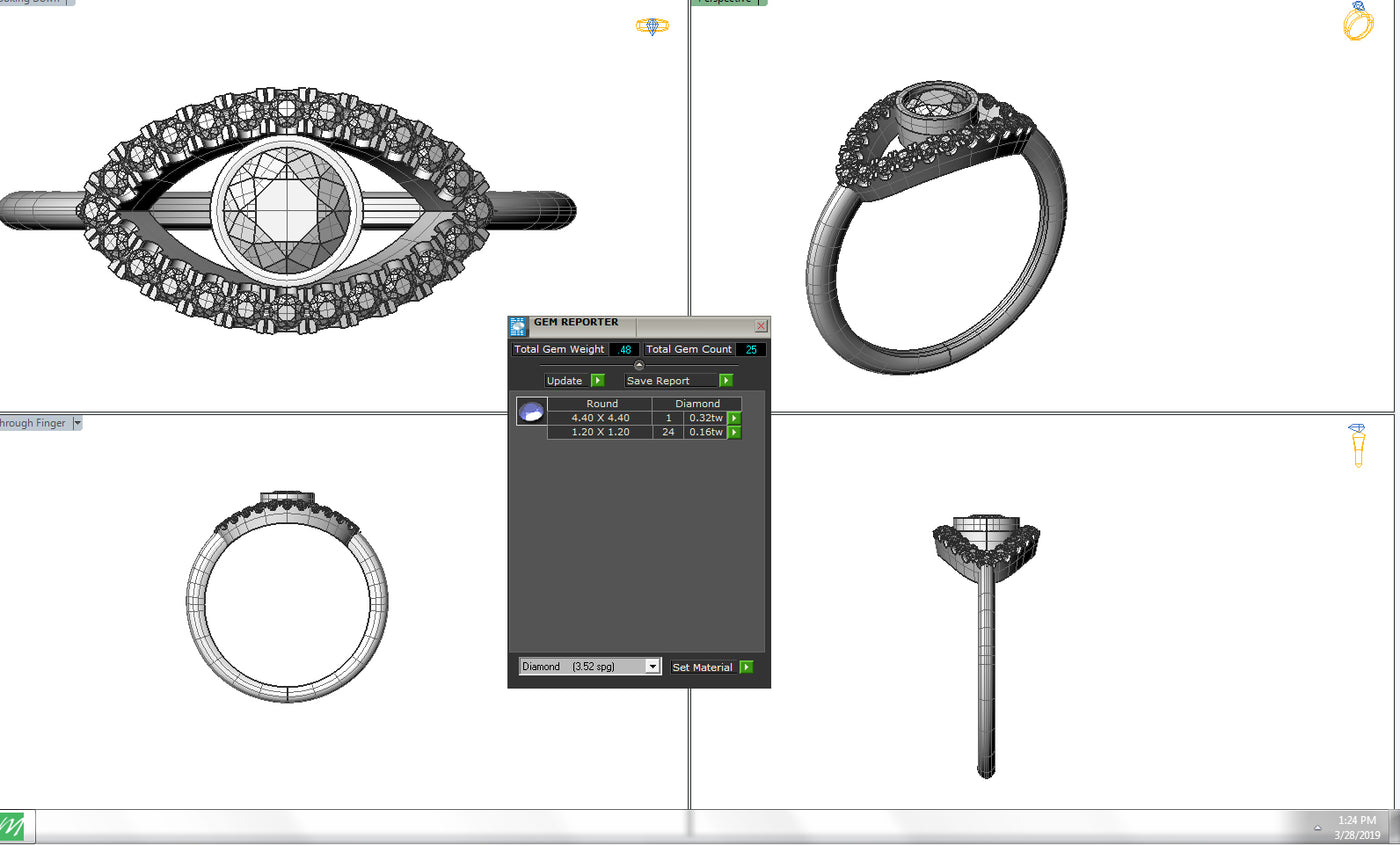Click the Total Gem Weight value field

[626, 349]
